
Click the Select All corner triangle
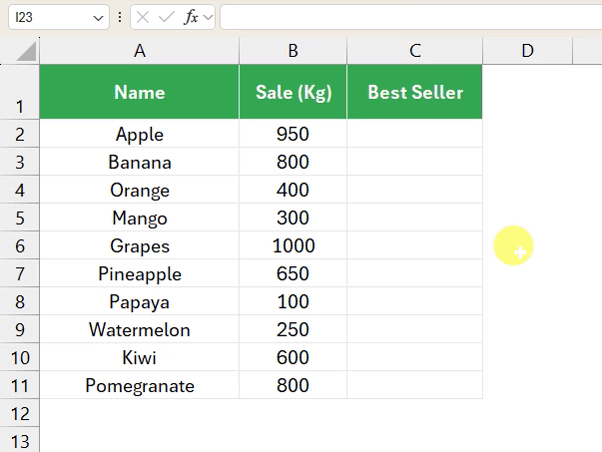click(x=26, y=51)
